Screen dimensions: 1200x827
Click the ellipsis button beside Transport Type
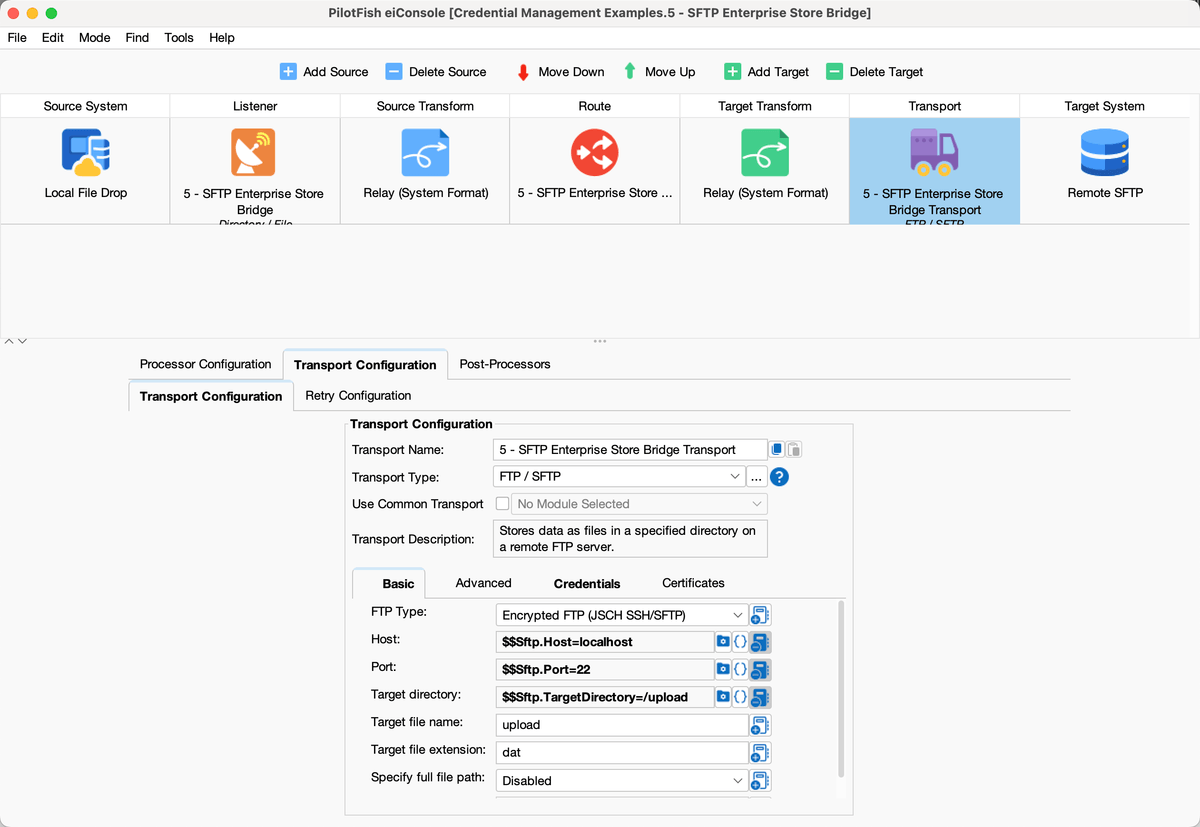(x=757, y=477)
